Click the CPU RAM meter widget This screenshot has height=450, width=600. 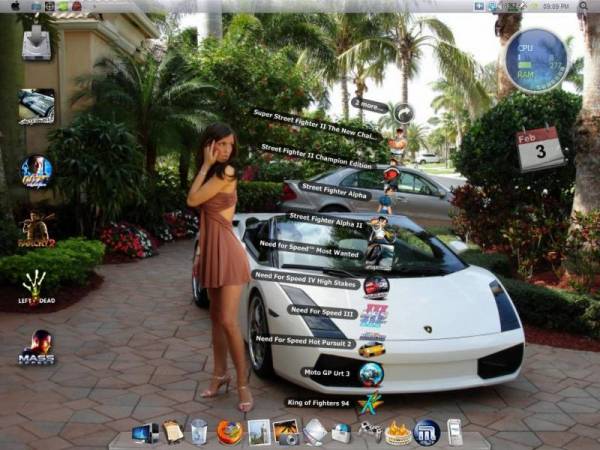tap(536, 60)
